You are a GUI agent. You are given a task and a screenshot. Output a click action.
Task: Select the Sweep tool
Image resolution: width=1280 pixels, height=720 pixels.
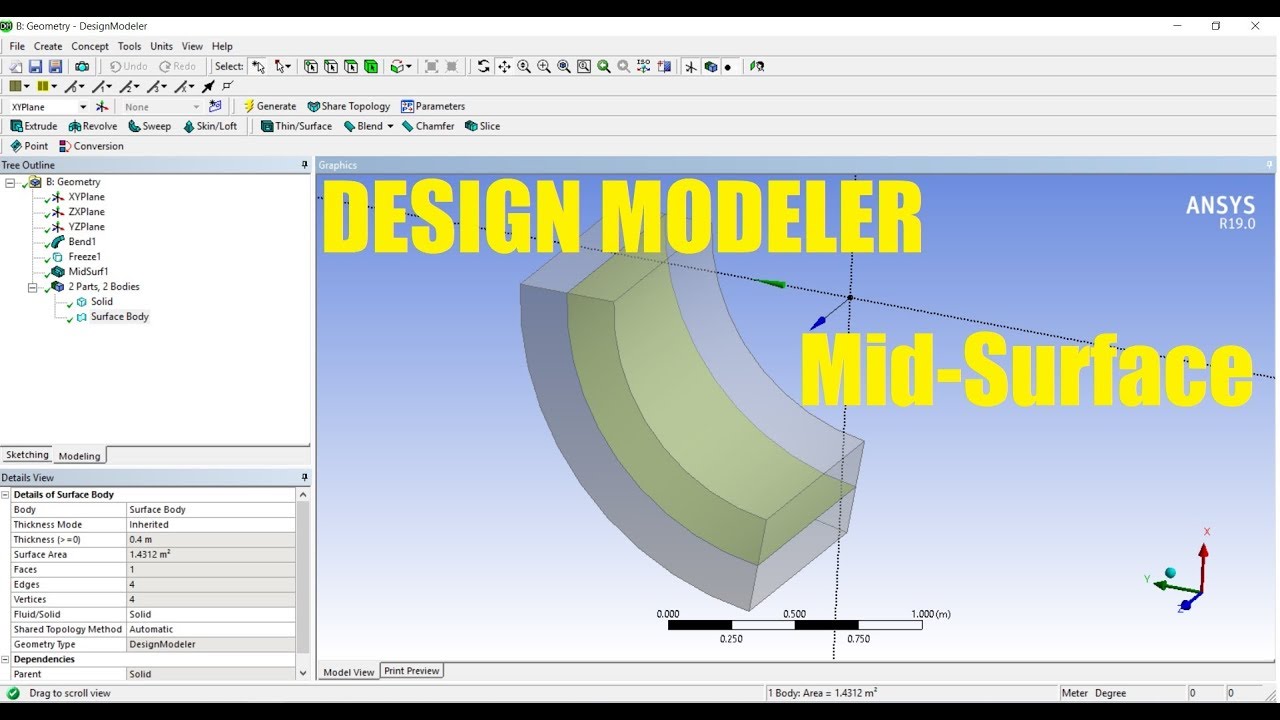149,126
